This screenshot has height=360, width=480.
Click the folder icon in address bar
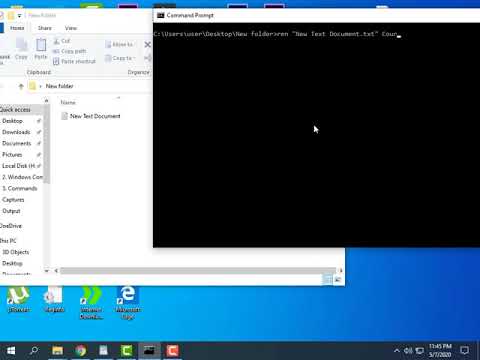click(32, 86)
